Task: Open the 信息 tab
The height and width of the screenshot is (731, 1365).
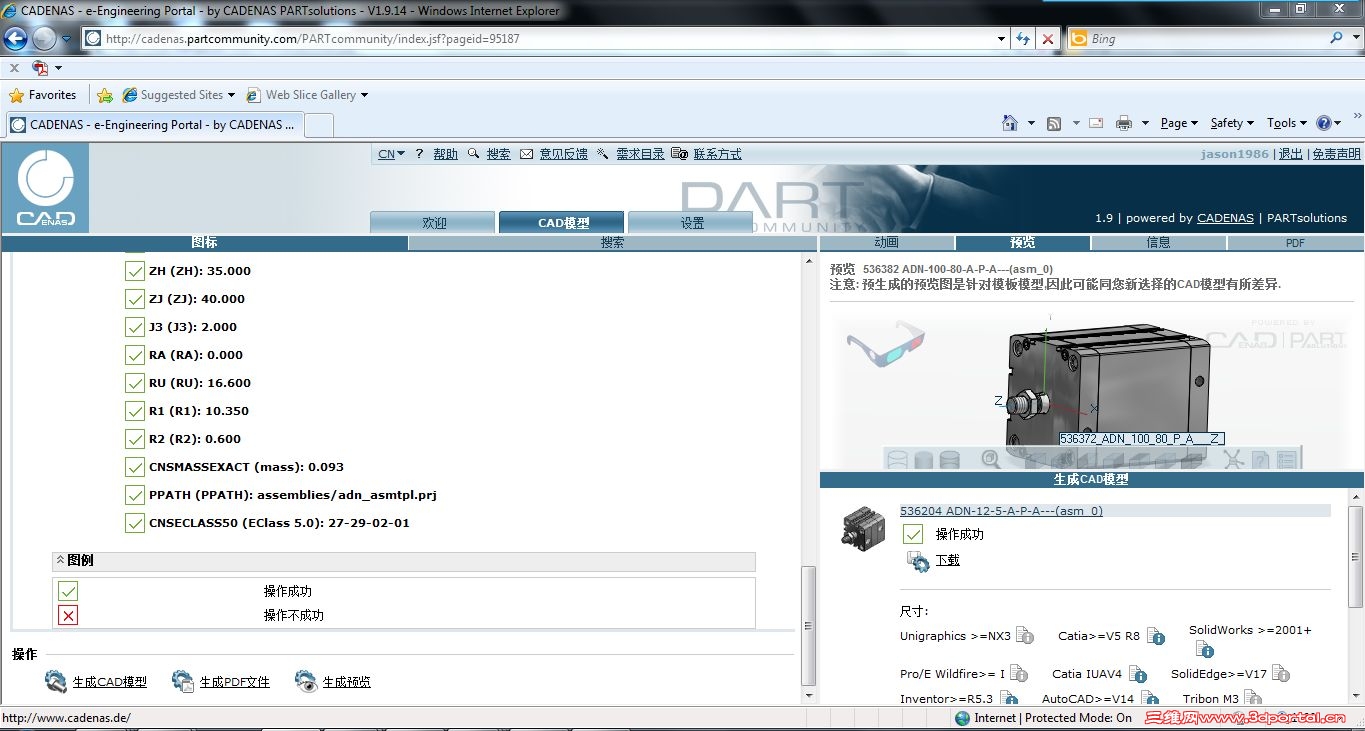Action: coord(1158,243)
